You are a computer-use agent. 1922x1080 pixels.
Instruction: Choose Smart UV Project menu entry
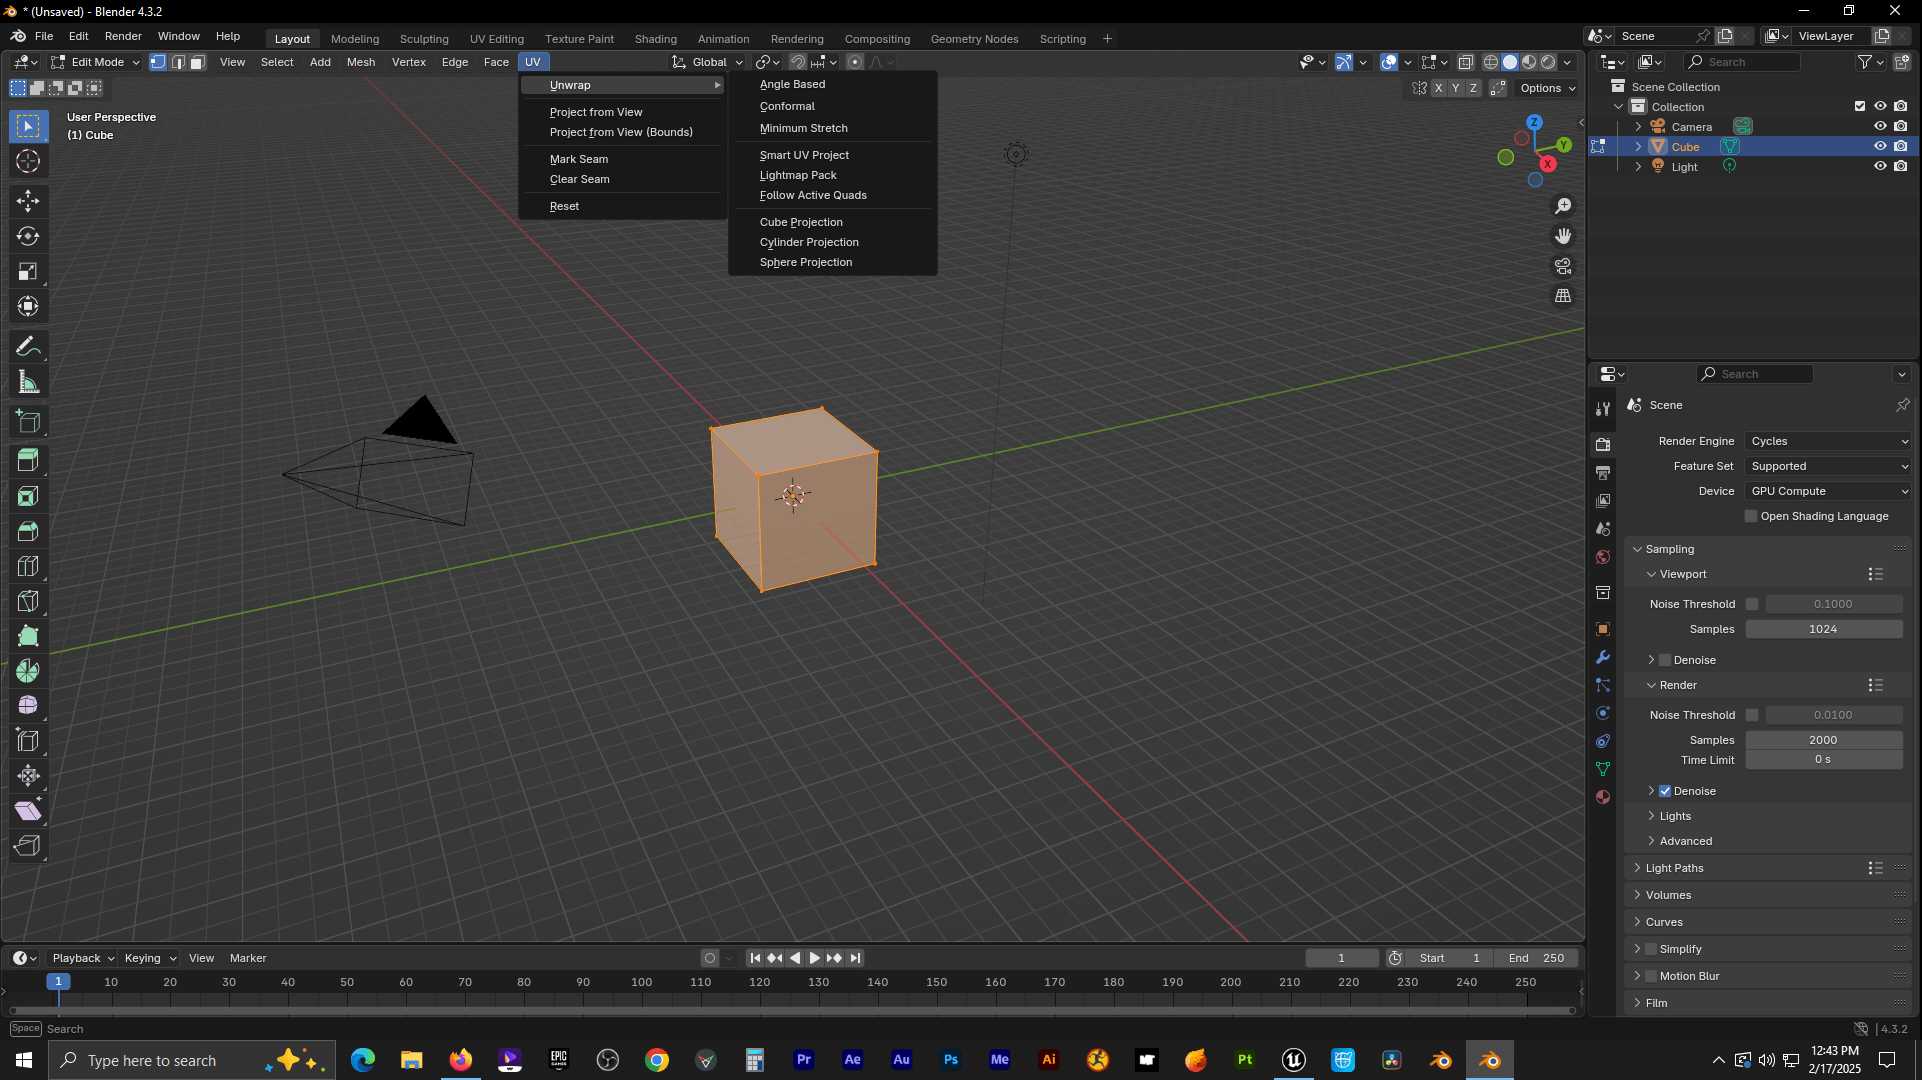pyautogui.click(x=804, y=155)
